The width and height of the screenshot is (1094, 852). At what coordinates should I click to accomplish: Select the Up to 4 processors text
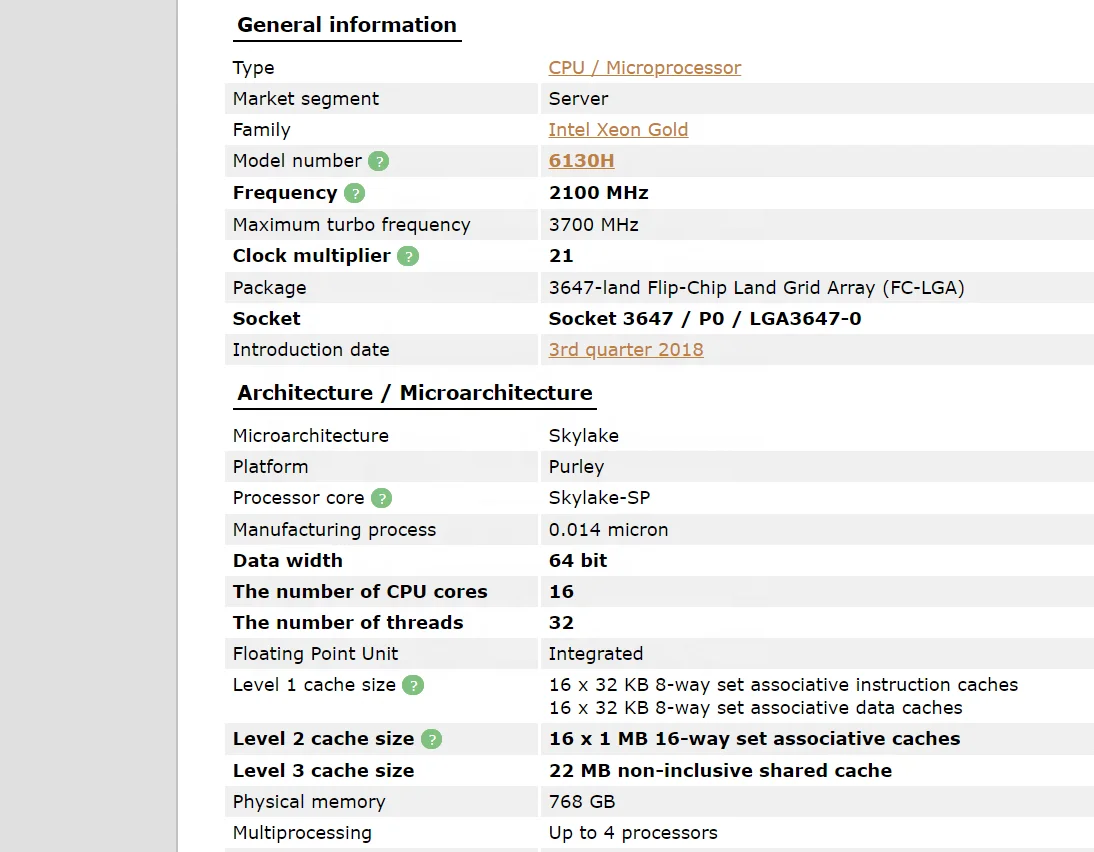[x=633, y=833]
